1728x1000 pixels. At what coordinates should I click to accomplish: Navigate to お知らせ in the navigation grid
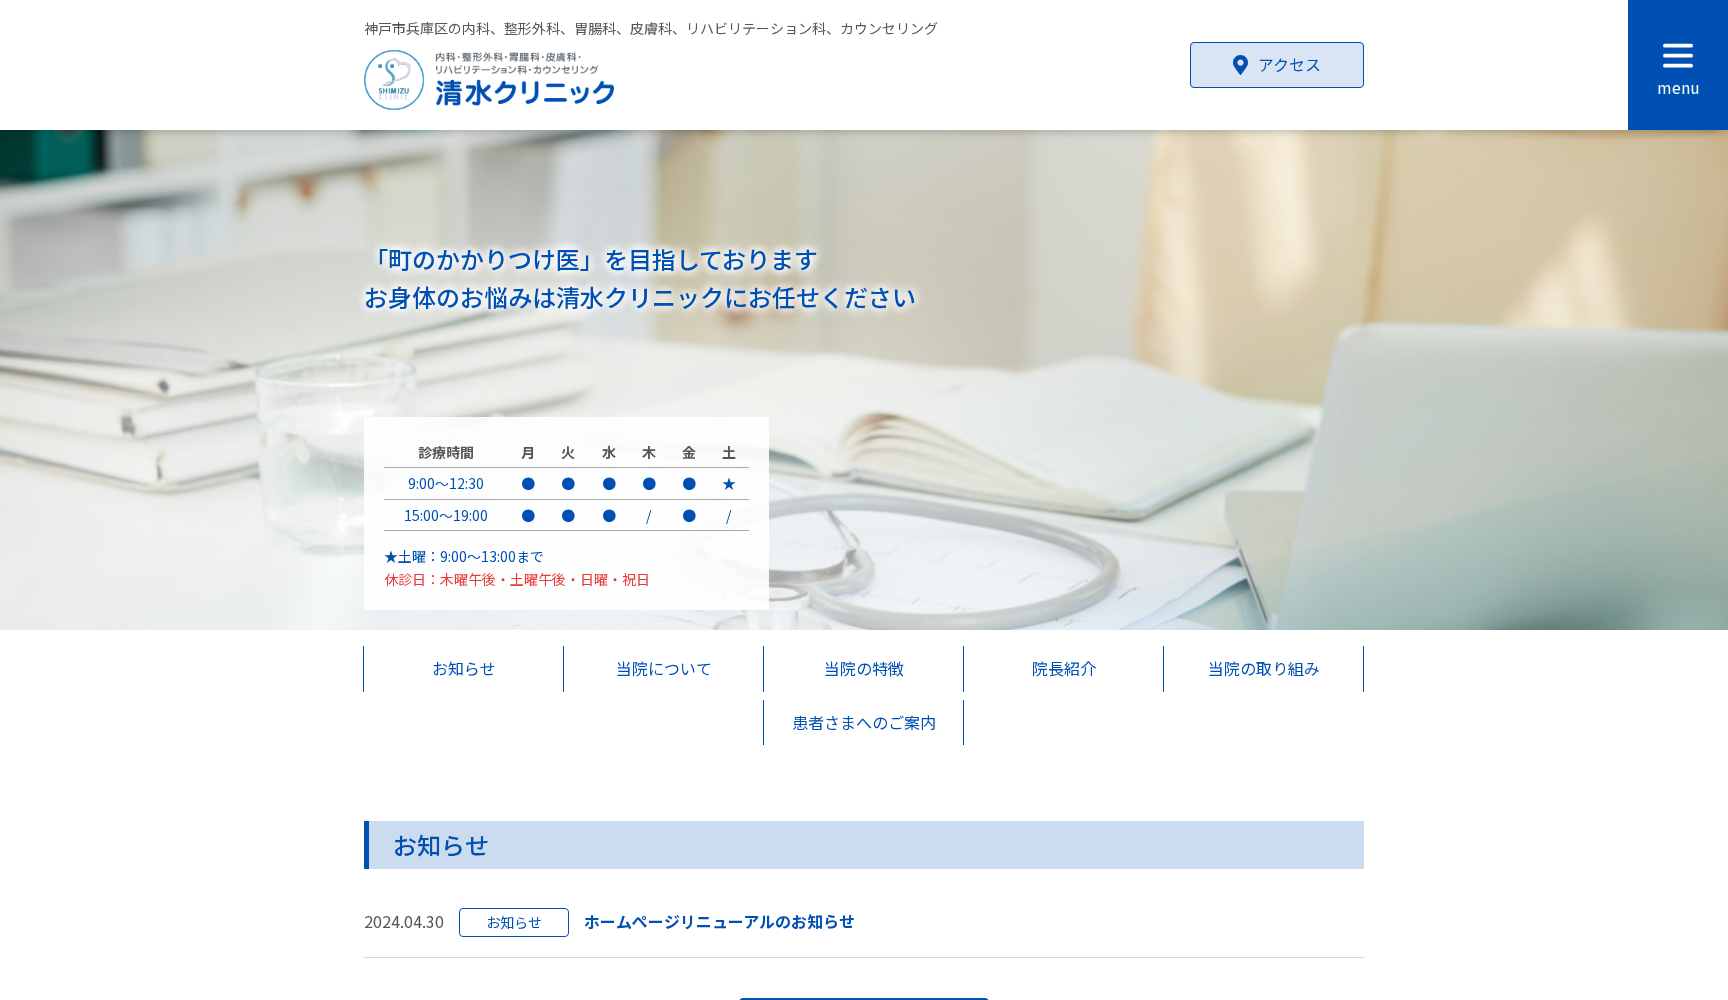(x=463, y=669)
